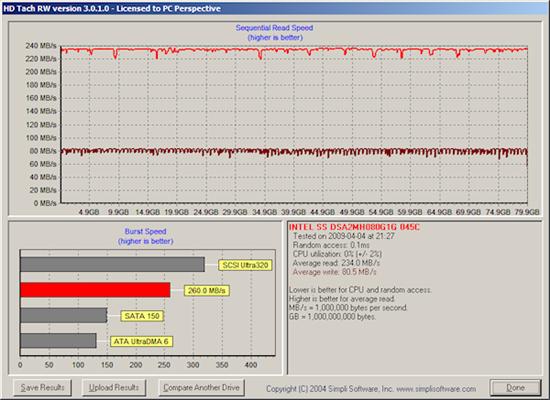Viewport: 550px width, 400px height.
Task: Click the ATA UltraDMA 6 label
Action: click(x=141, y=341)
